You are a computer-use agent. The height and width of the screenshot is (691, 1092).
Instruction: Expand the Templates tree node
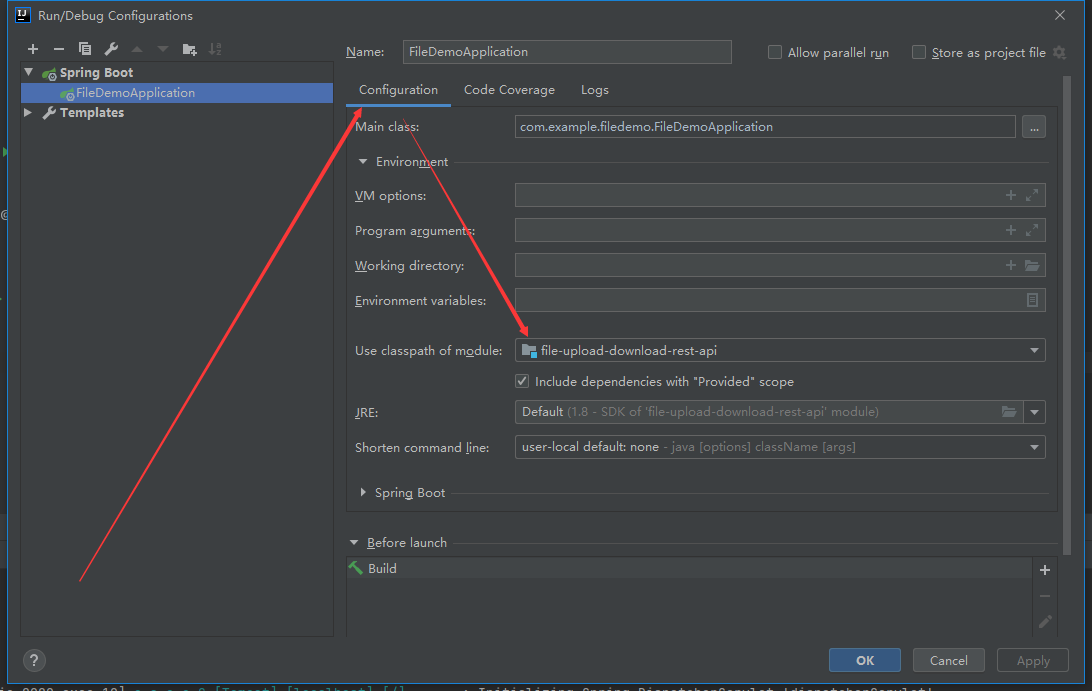coord(29,112)
